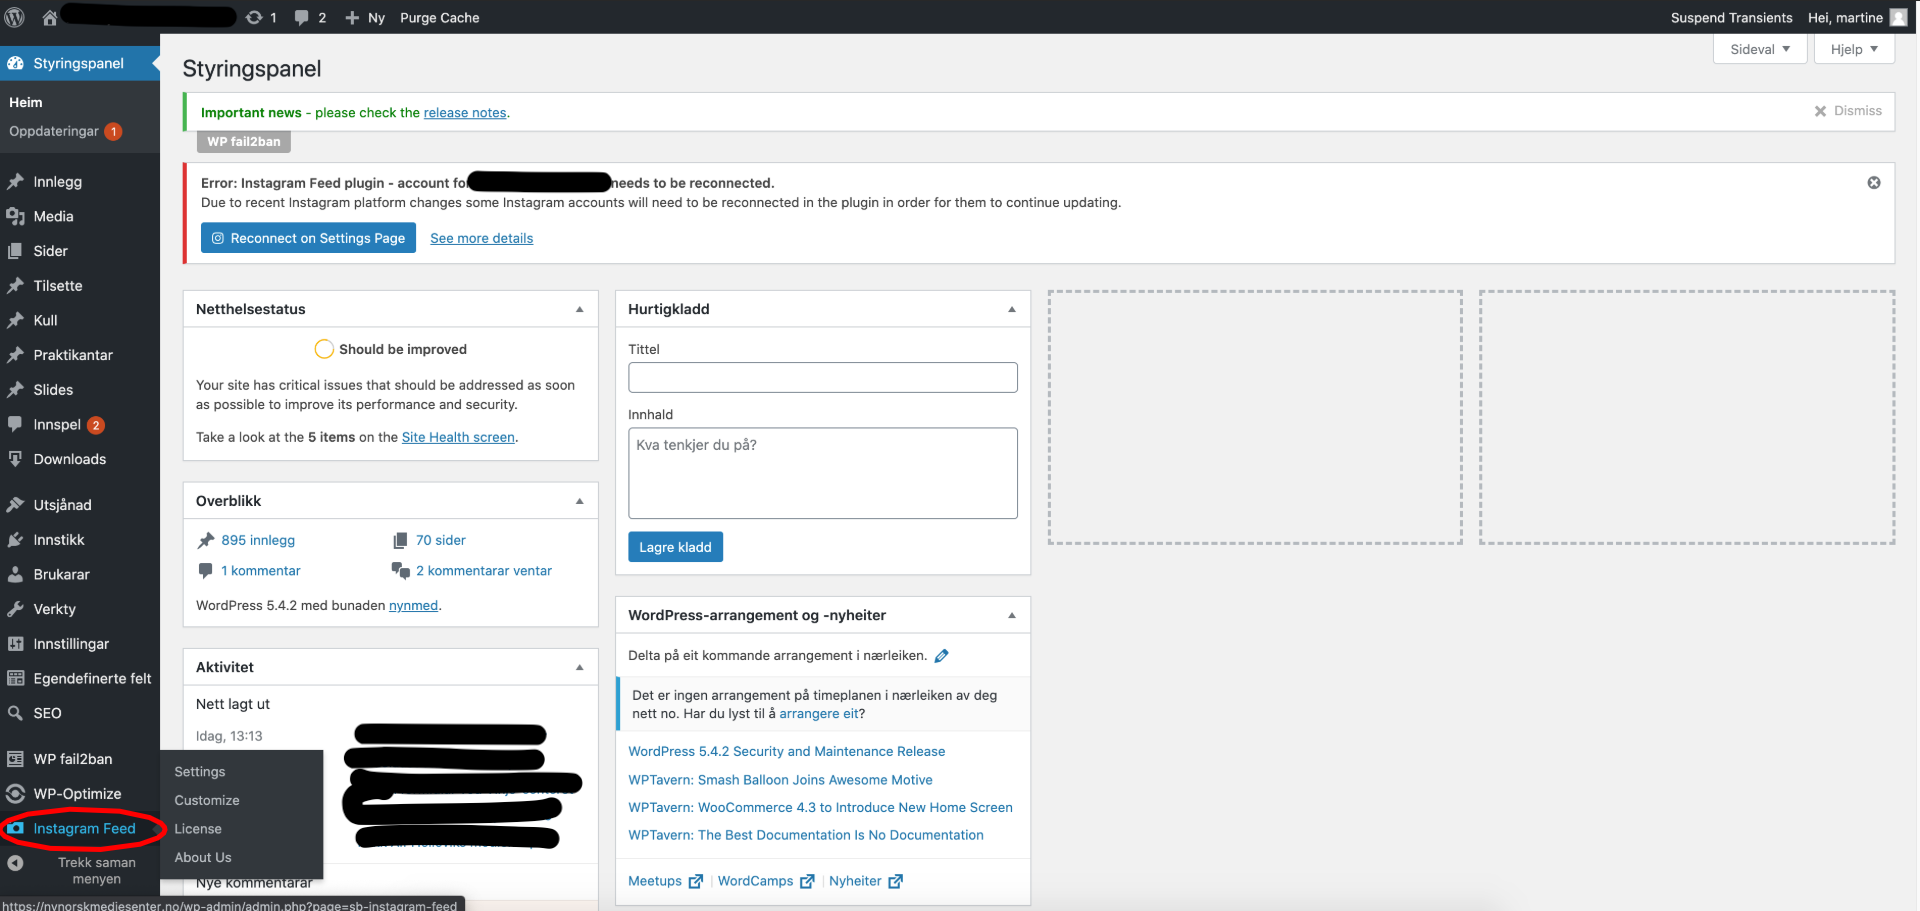Collapse the Overblikk widget

(579, 501)
